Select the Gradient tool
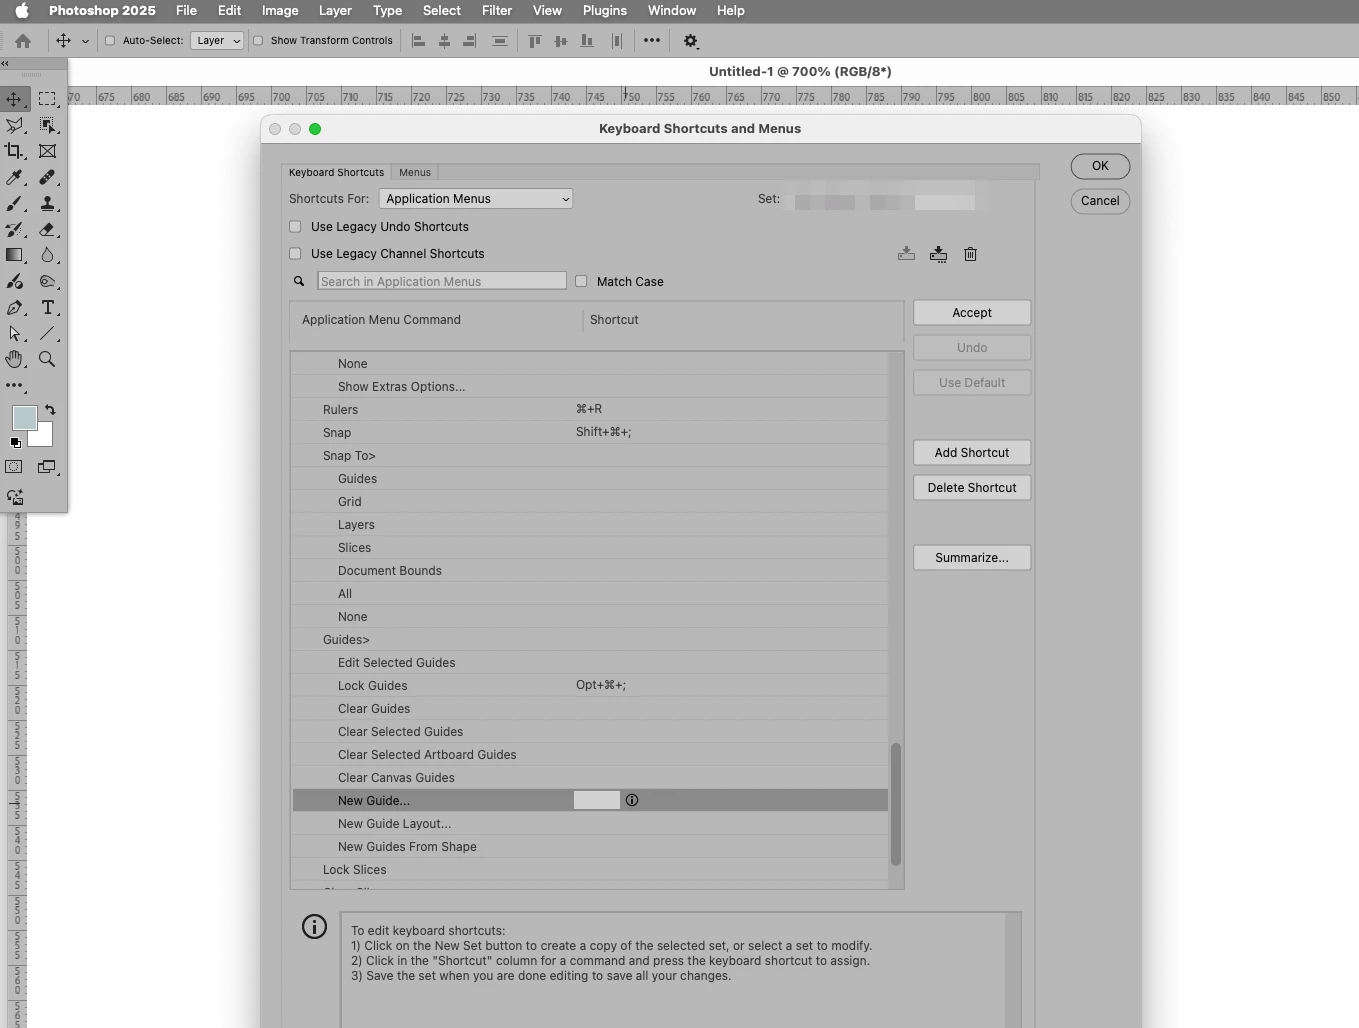 point(14,255)
